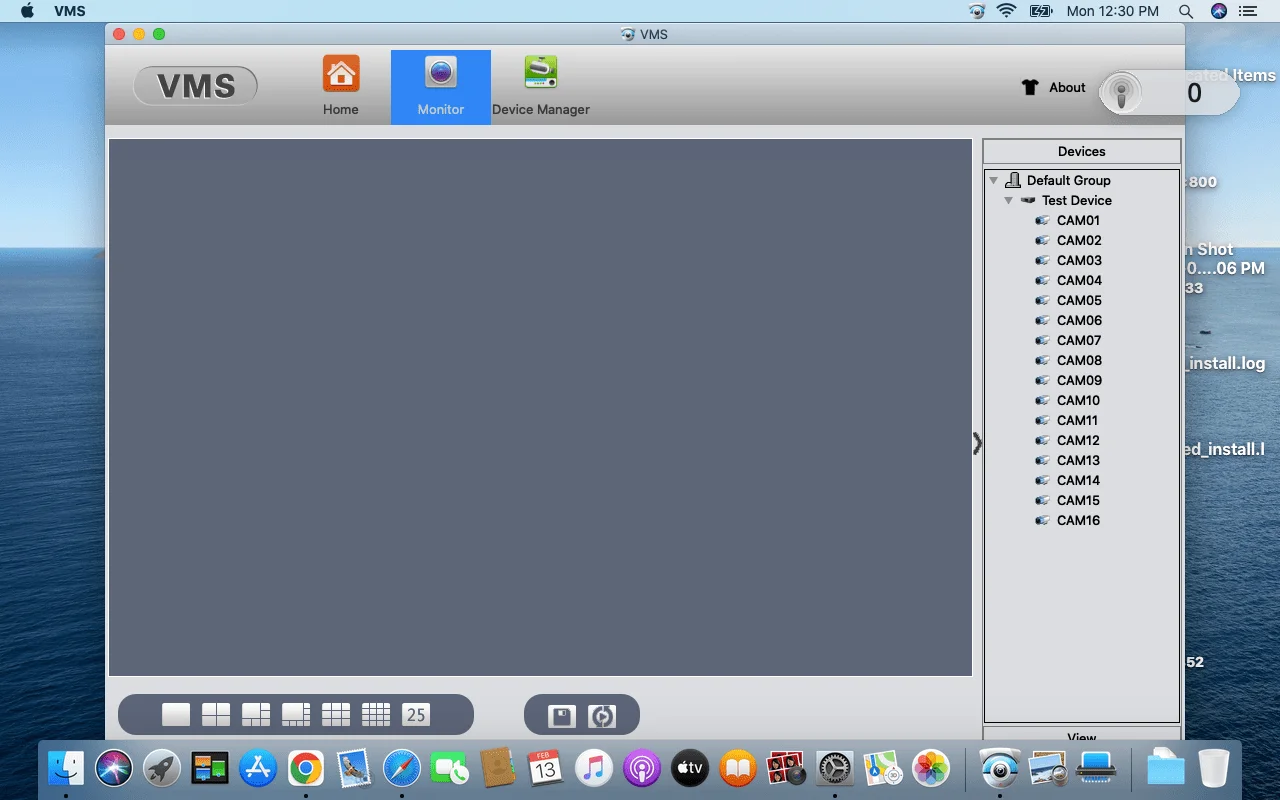Expand the View panel below Devices
The image size is (1280, 800).
tap(1081, 738)
